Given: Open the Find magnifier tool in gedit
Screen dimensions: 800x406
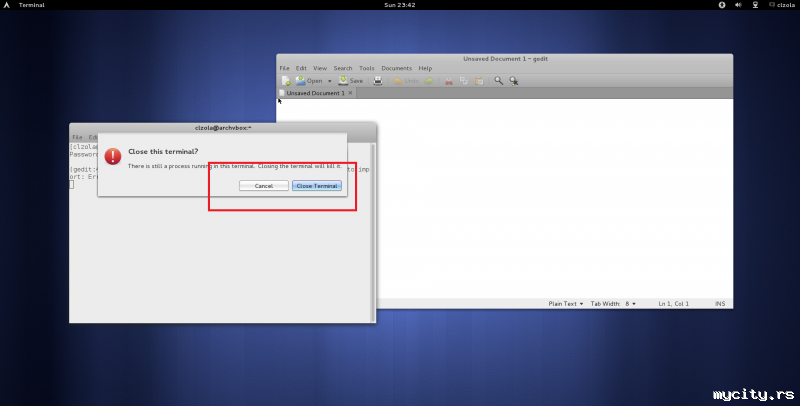Looking at the screenshot, I should pyautogui.click(x=498, y=81).
